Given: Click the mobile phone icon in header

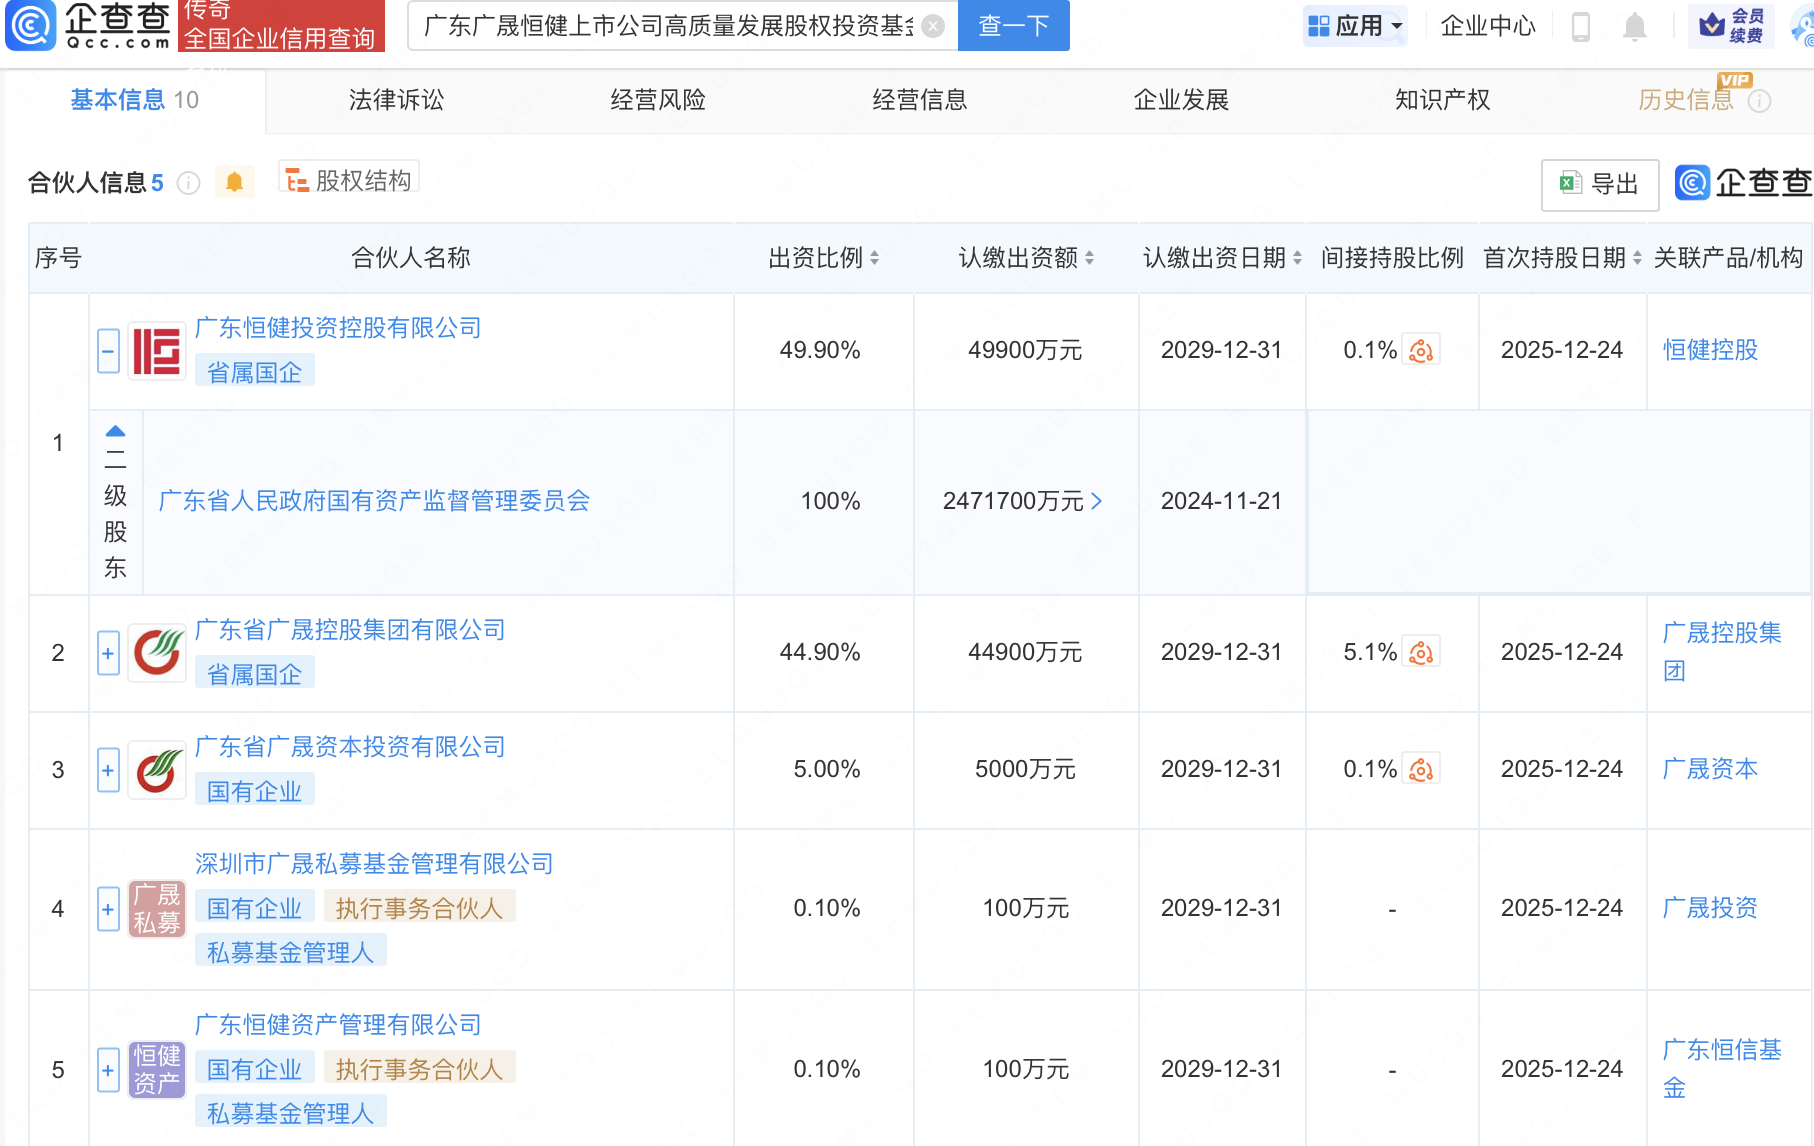Looking at the screenshot, I should pyautogui.click(x=1581, y=26).
